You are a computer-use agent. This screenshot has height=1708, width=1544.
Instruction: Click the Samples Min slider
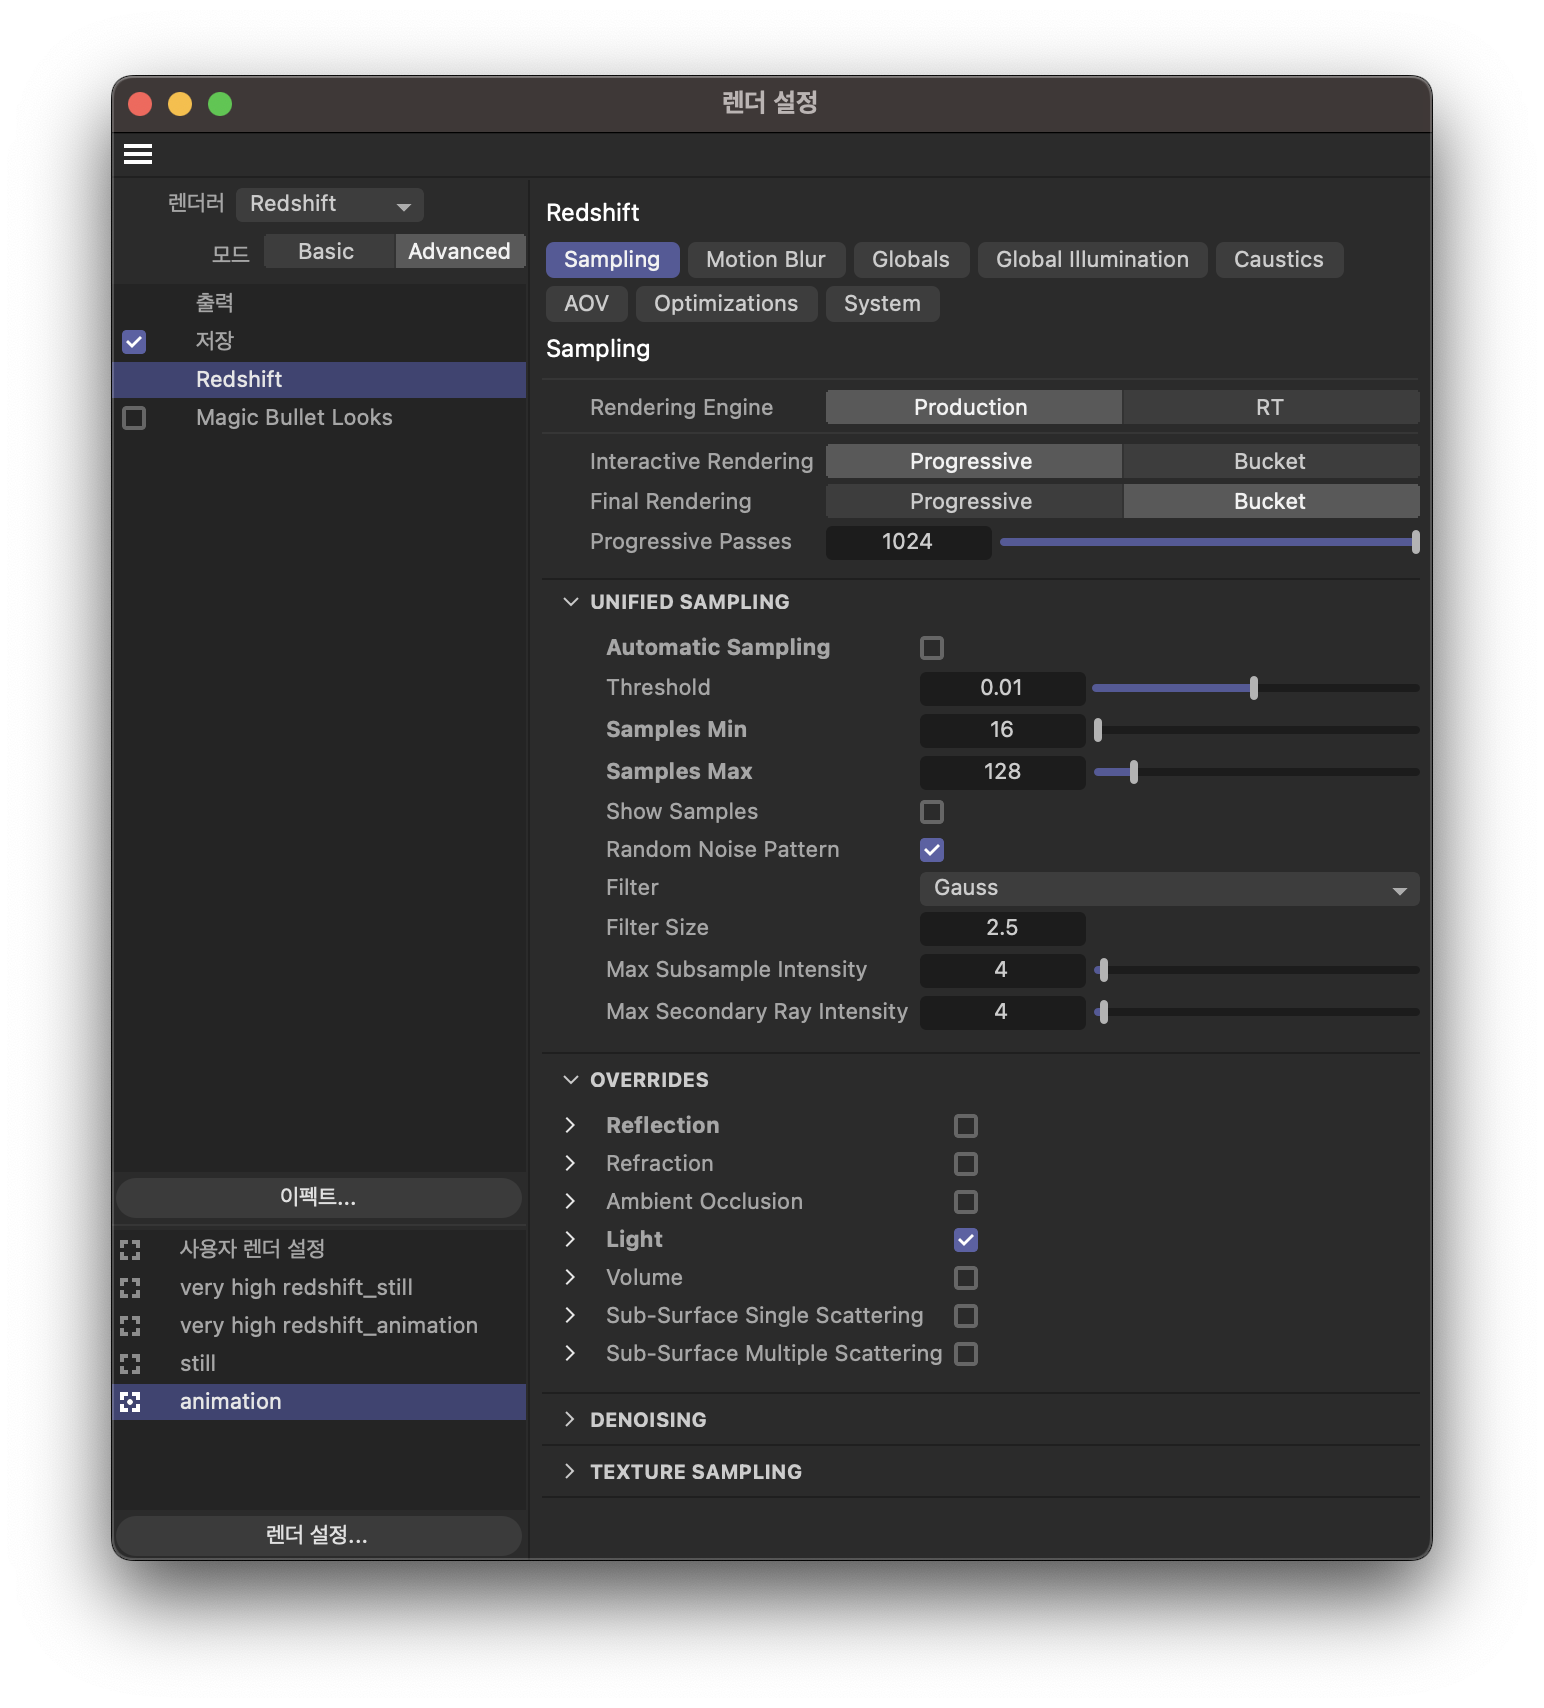pos(1255,730)
